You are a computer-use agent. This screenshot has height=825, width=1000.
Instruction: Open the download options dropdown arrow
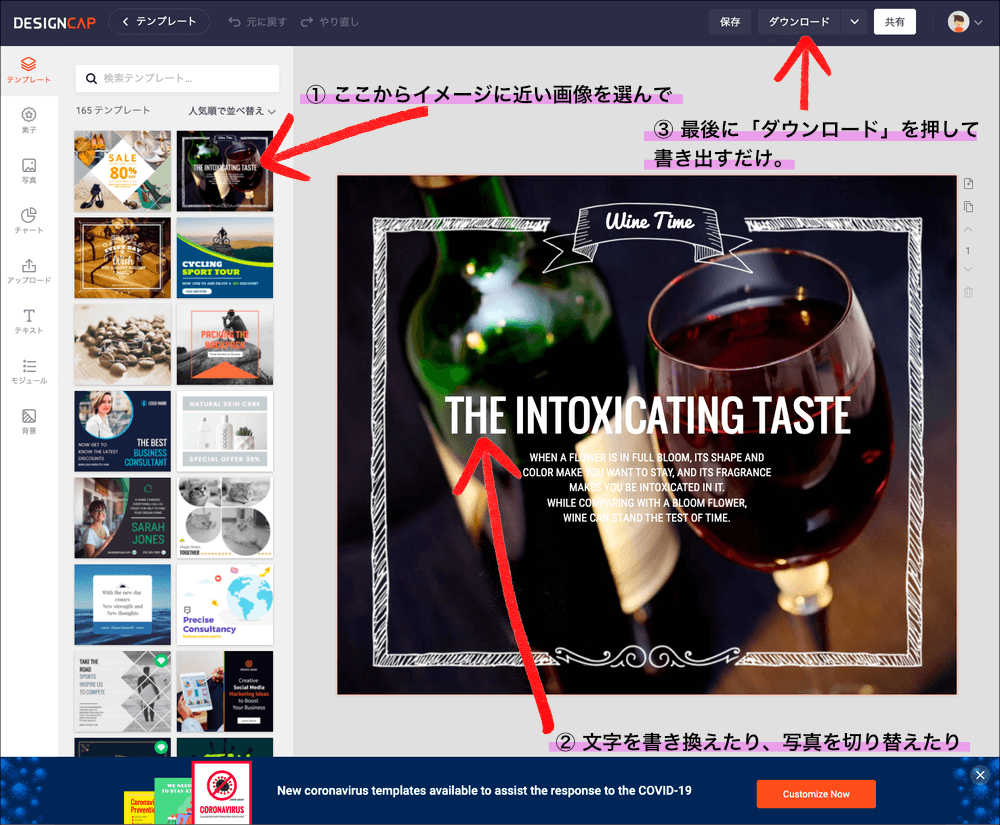pyautogui.click(x=855, y=21)
